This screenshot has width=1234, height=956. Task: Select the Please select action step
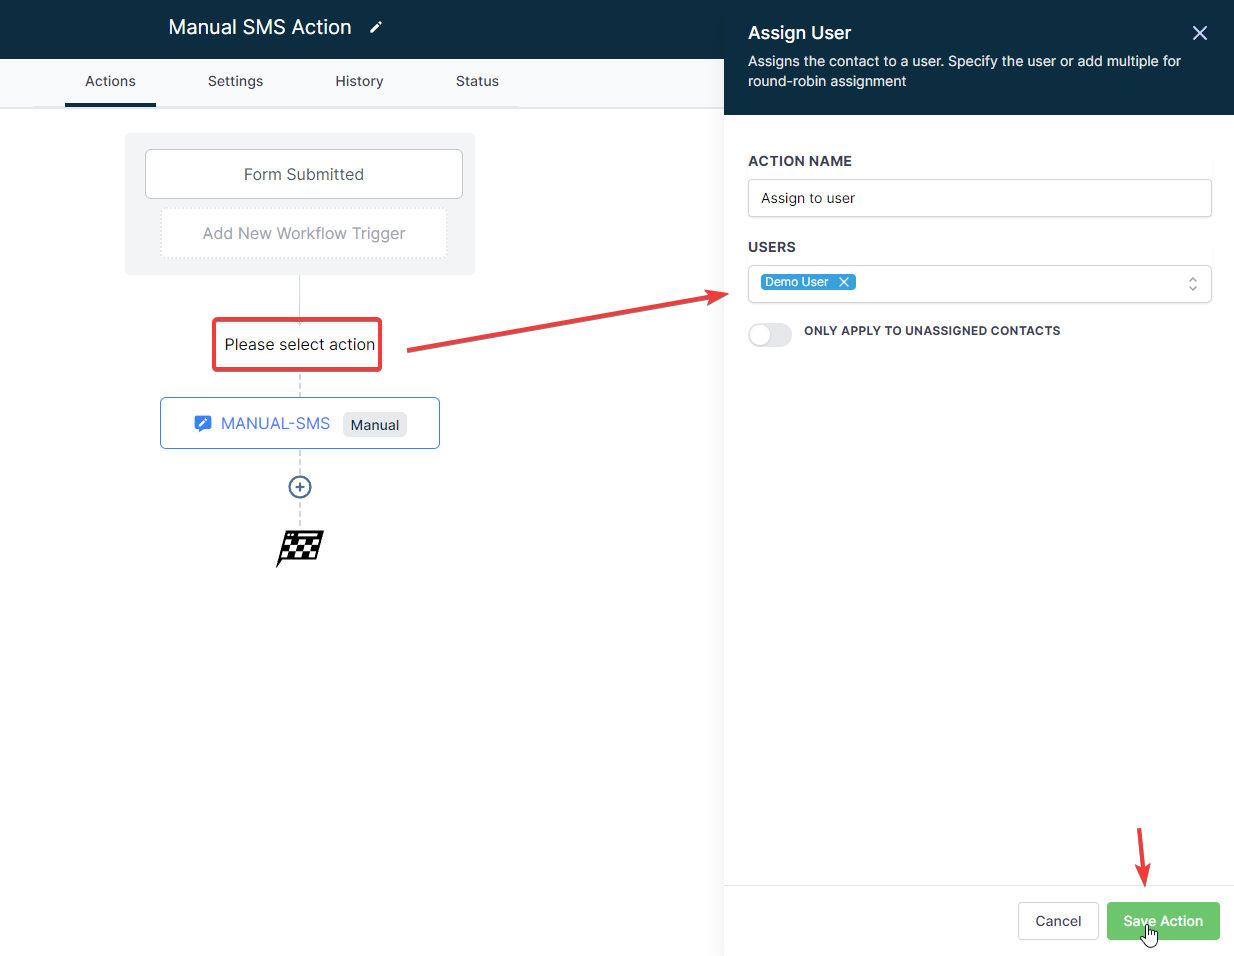click(298, 345)
